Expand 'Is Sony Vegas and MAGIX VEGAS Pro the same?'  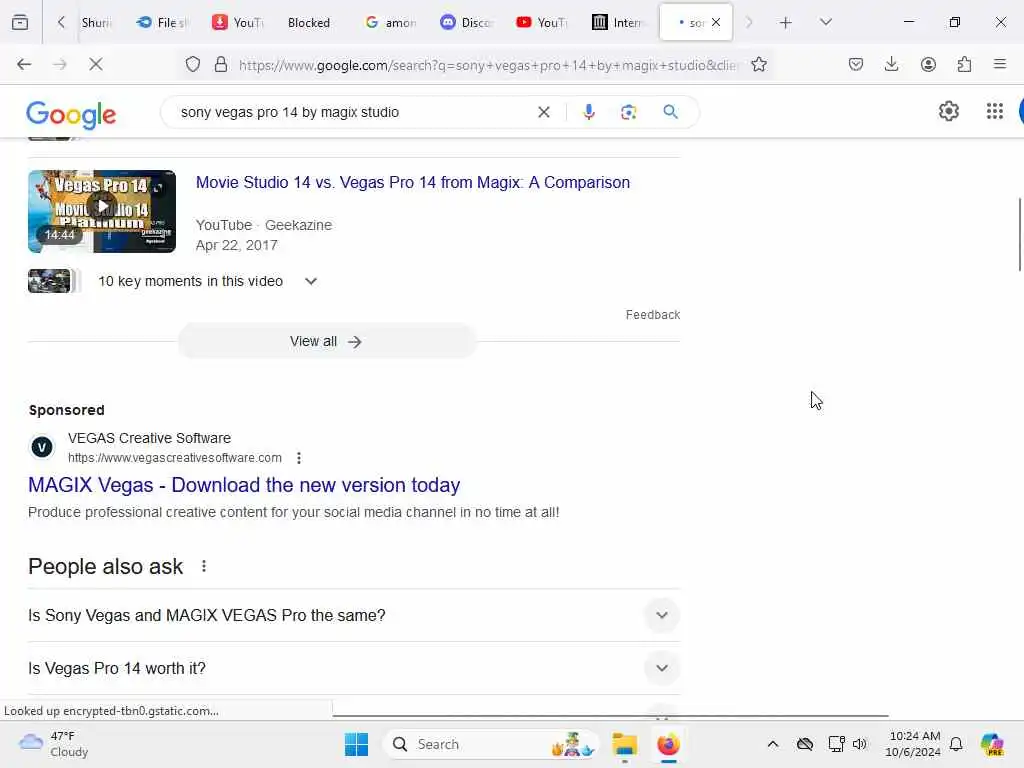[354, 615]
